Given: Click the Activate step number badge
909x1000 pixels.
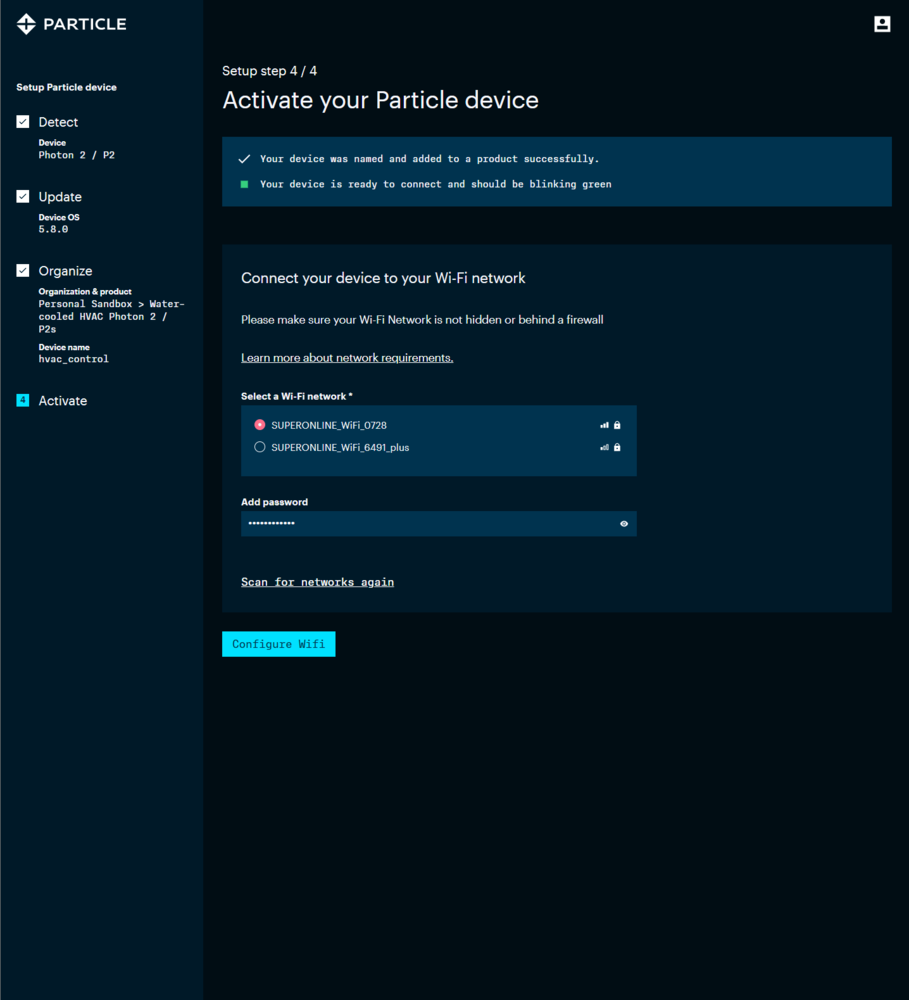Looking at the screenshot, I should click(x=23, y=401).
